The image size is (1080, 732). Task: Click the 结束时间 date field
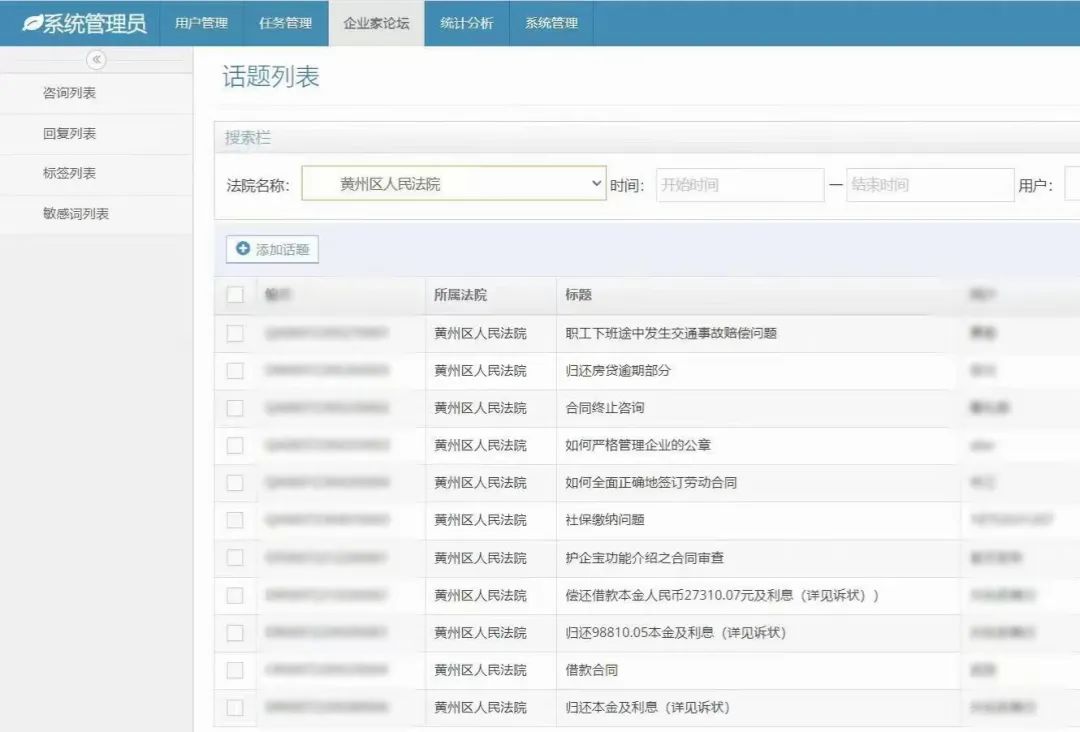(930, 185)
